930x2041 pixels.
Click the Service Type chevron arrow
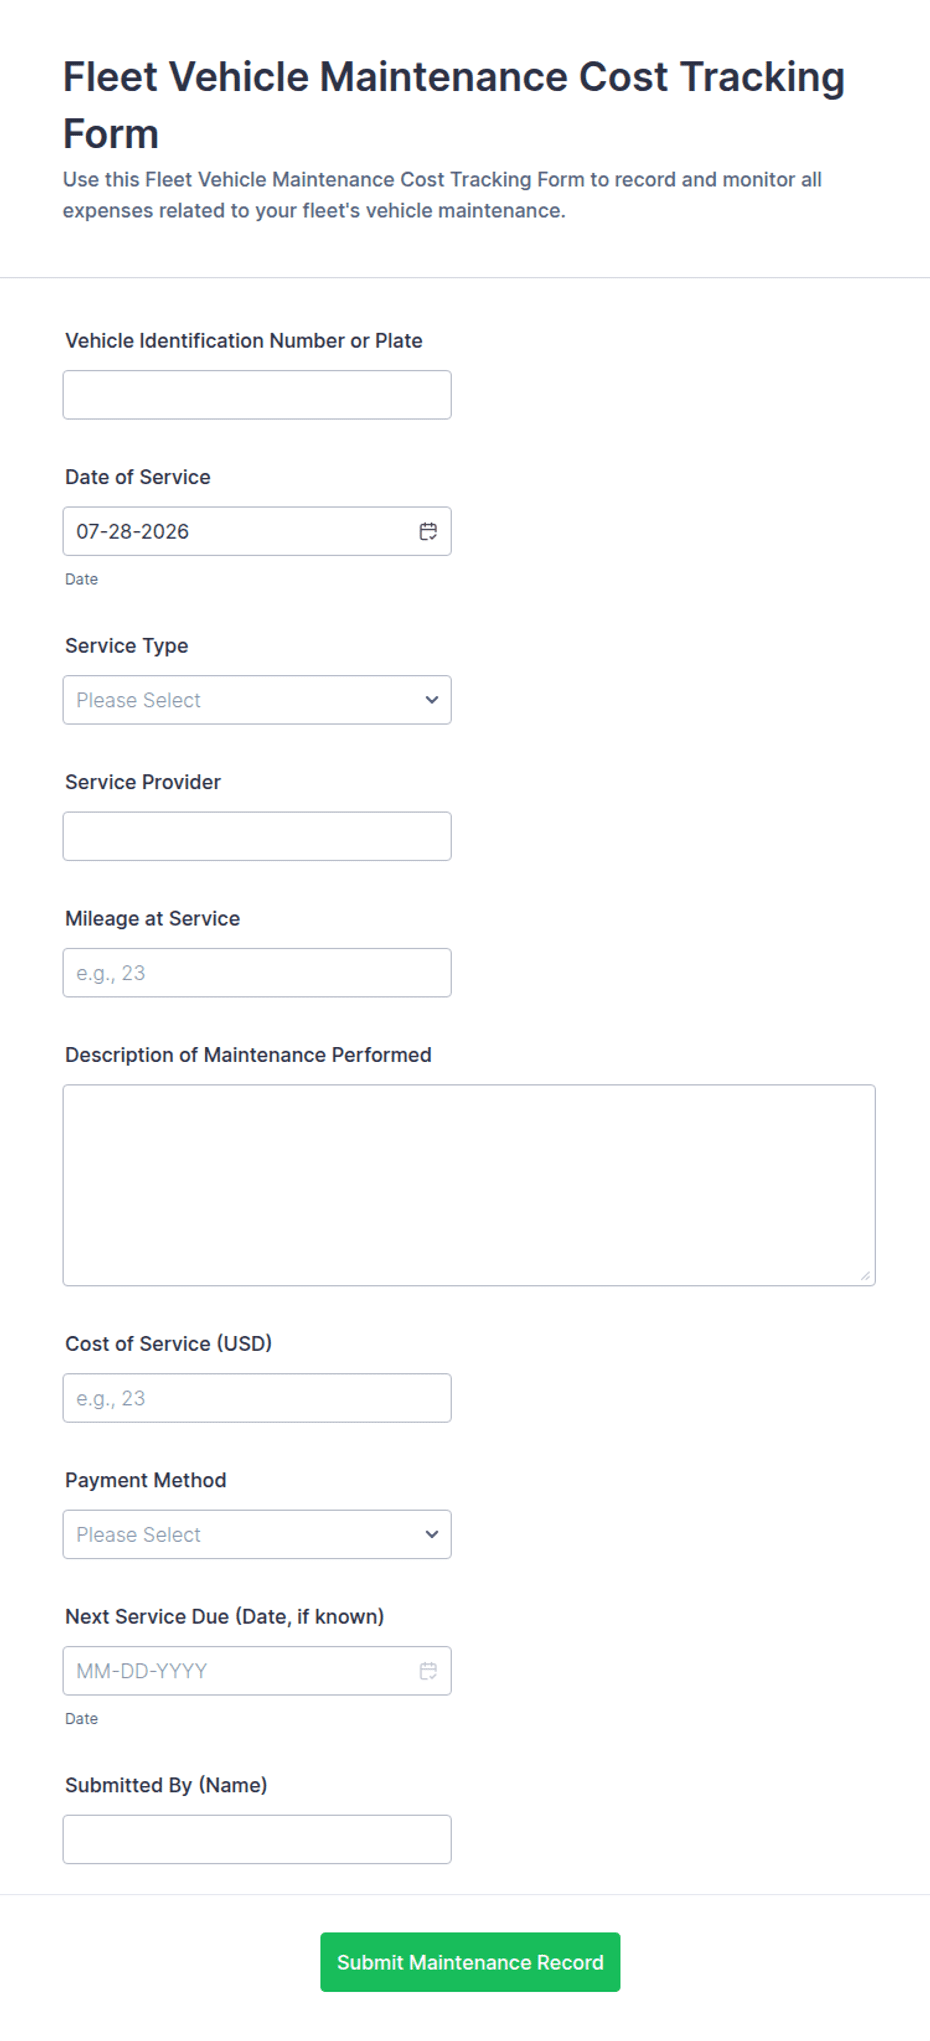tap(431, 700)
